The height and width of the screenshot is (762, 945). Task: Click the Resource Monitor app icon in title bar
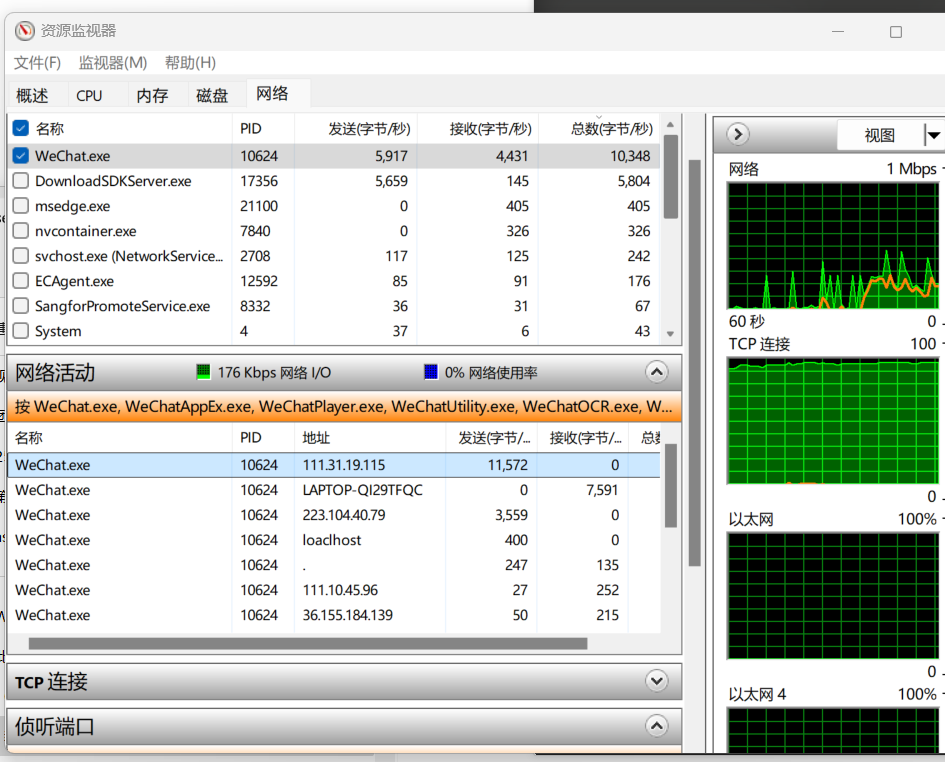coord(24,31)
